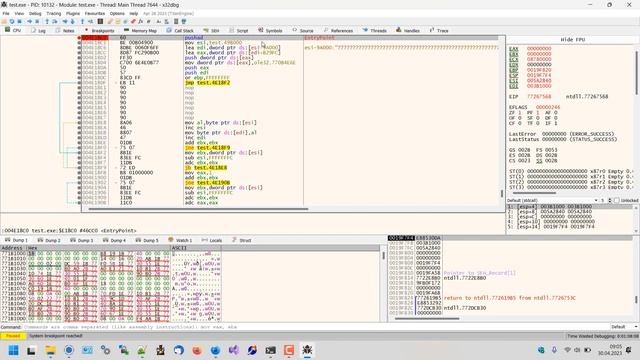Click the Run arrow toolbar icon
640x360 pixels.
click(x=29, y=21)
